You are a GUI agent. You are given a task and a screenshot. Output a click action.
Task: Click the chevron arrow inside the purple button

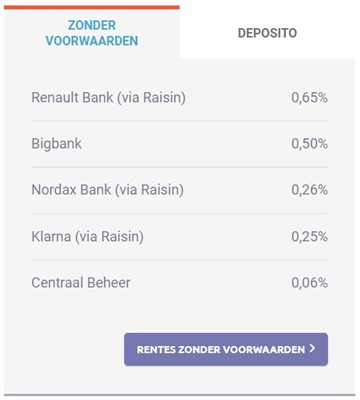click(312, 349)
